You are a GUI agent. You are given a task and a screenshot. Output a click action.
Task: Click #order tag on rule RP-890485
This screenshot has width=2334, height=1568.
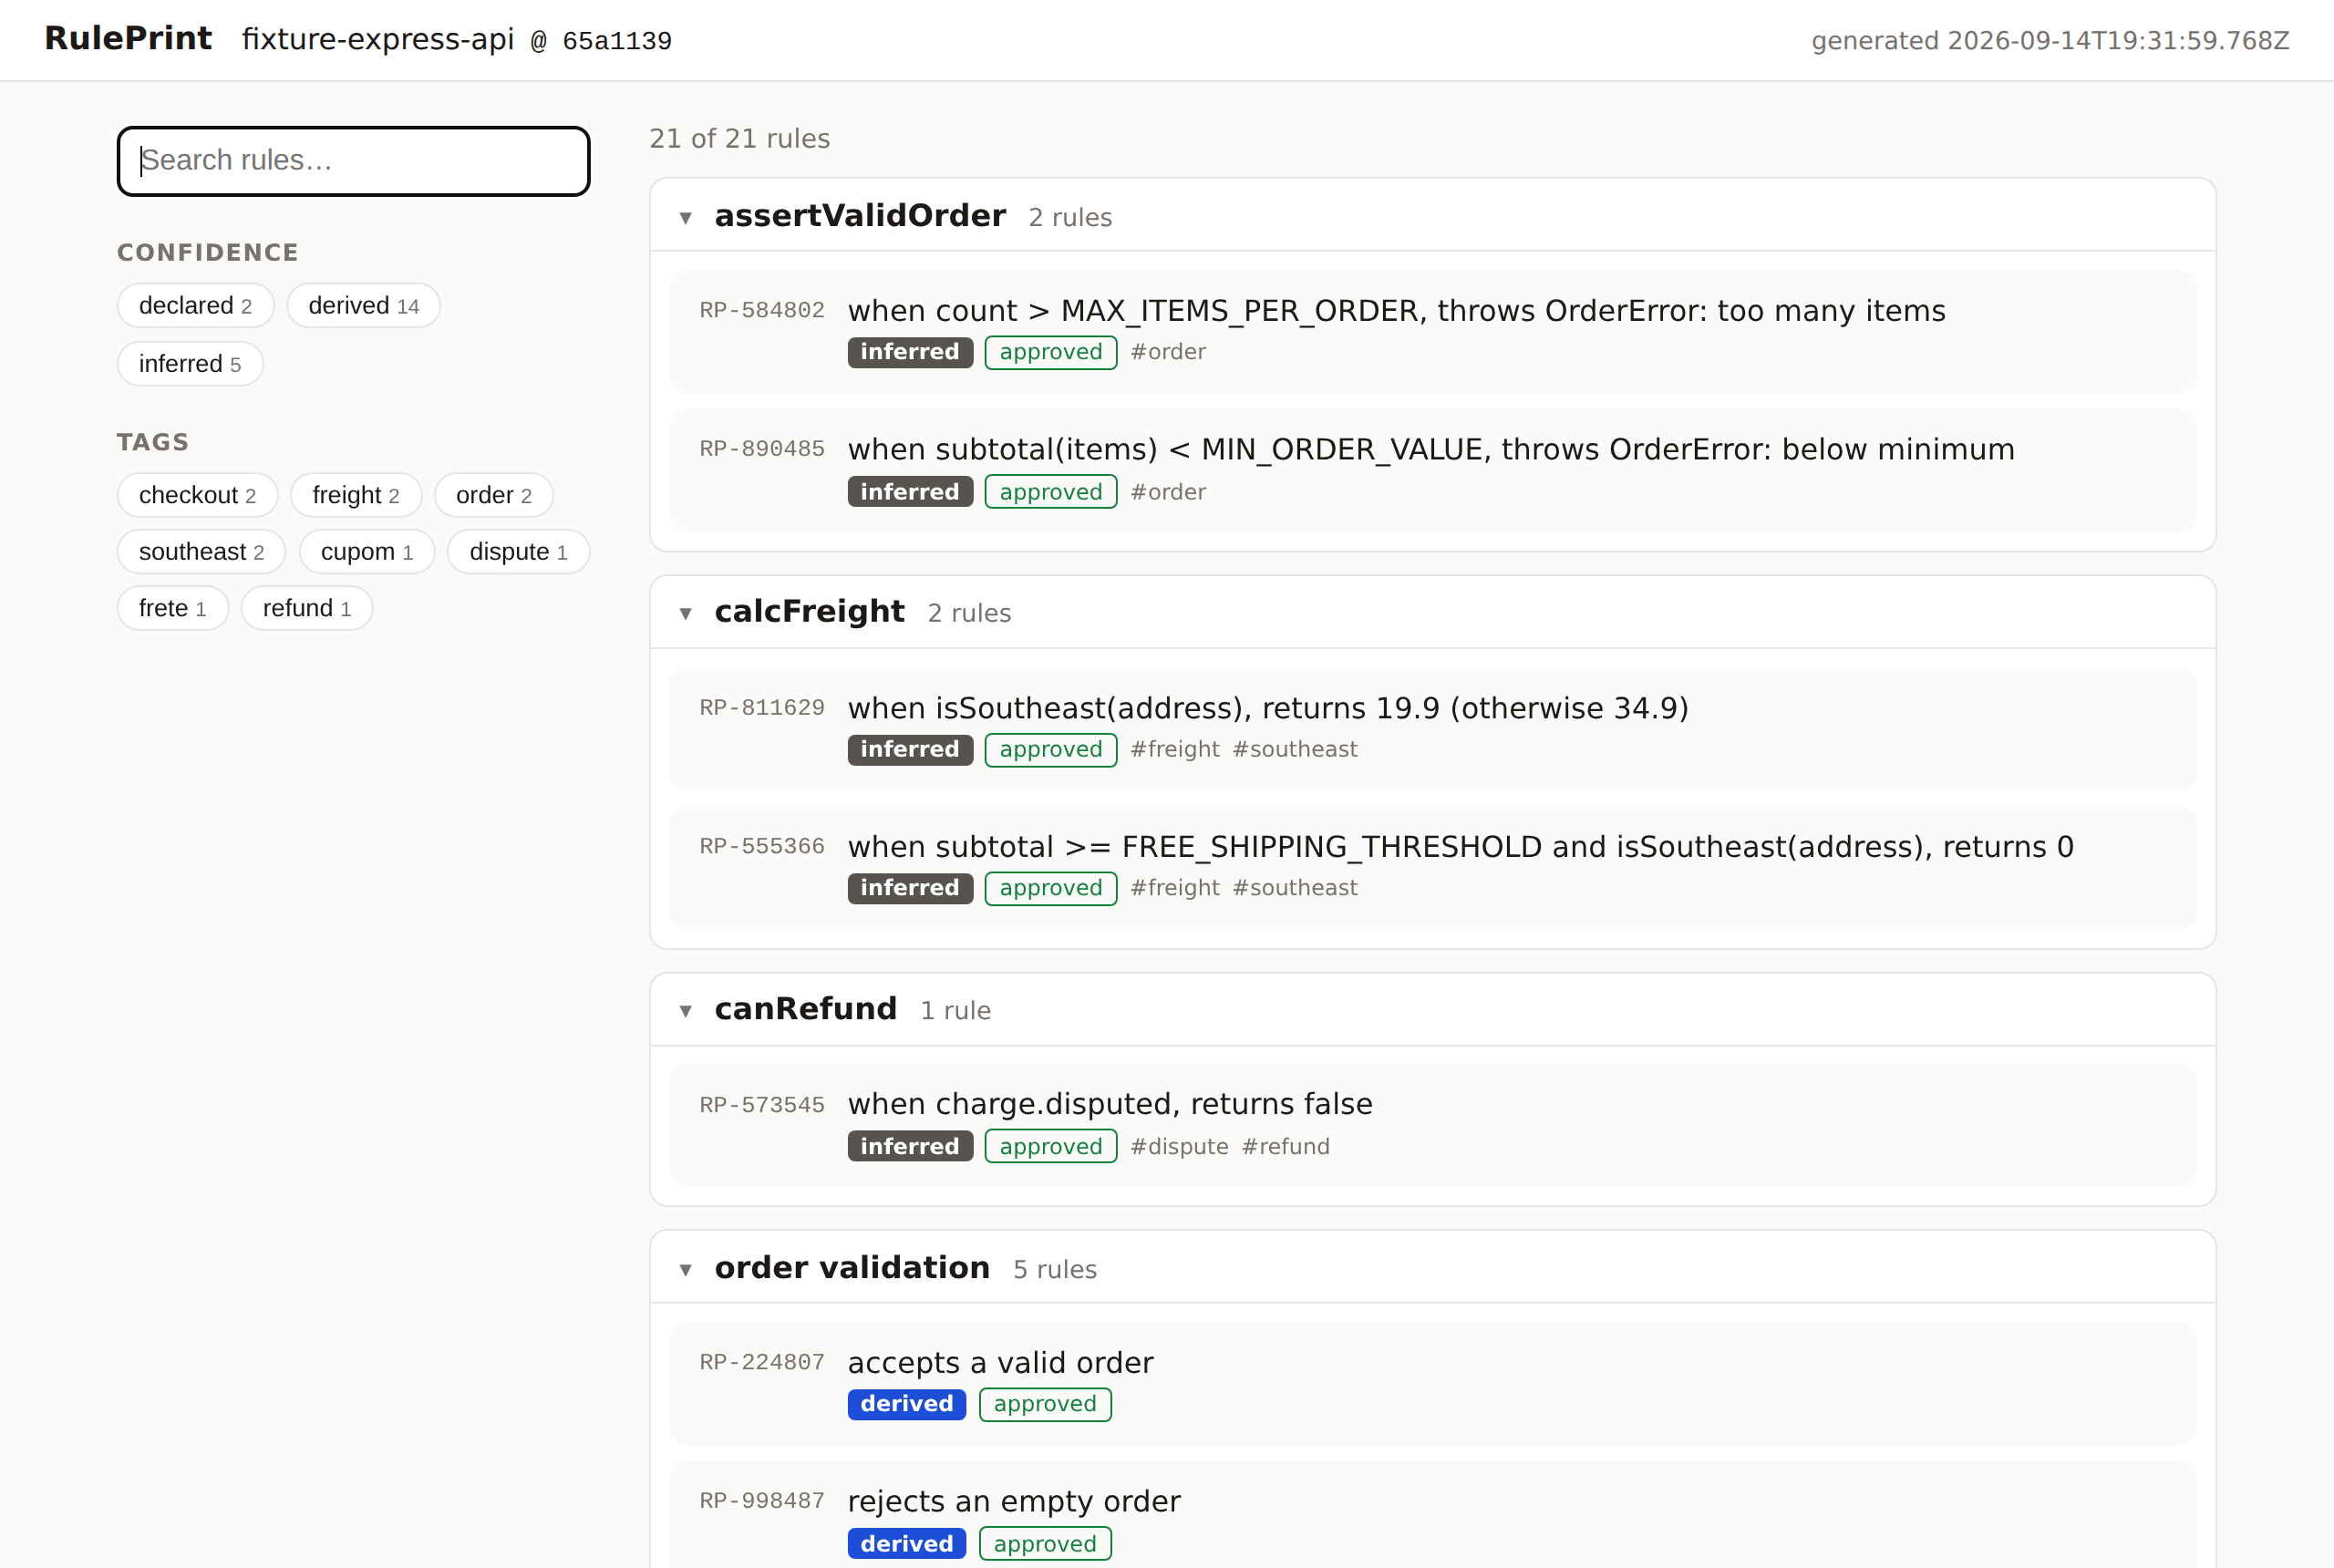[x=1168, y=492]
